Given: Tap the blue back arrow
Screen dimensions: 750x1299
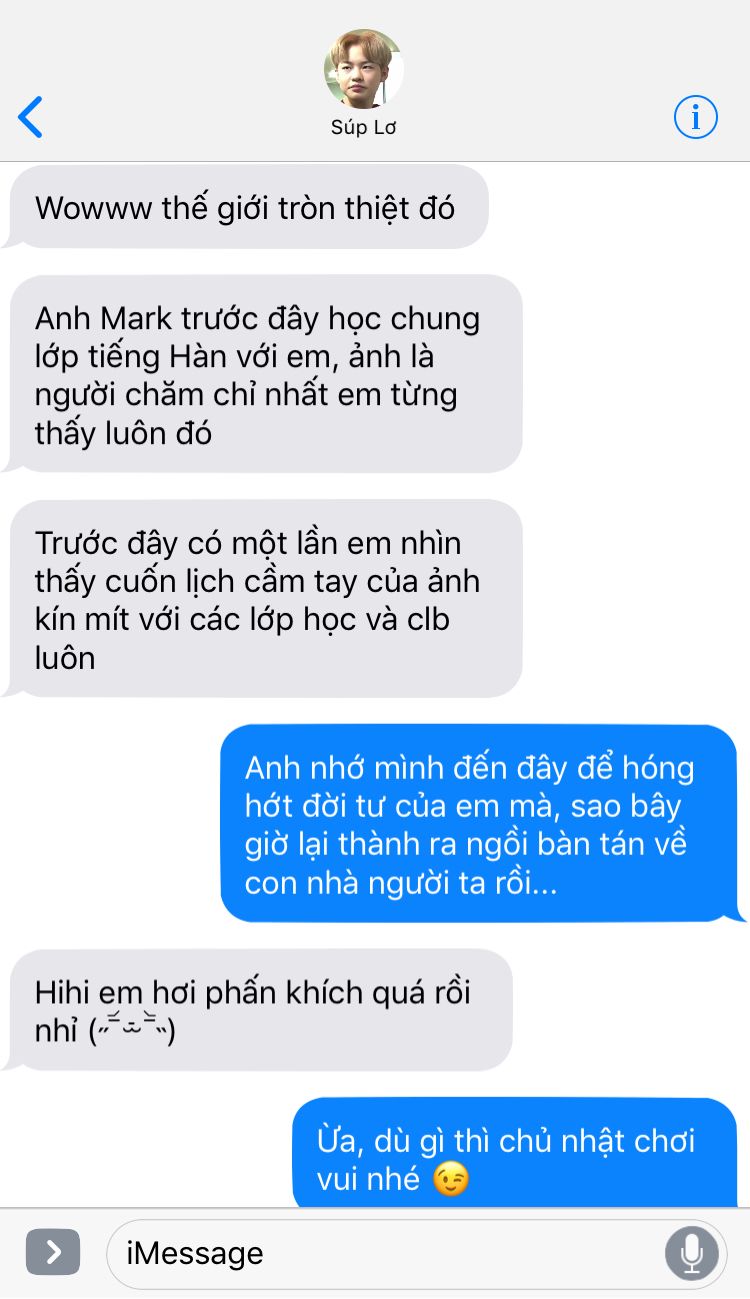Looking at the screenshot, I should coord(31,118).
